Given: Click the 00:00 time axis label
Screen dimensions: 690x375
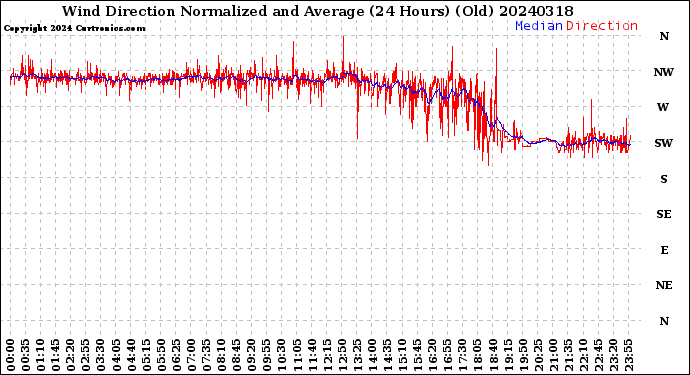Looking at the screenshot, I should click(x=11, y=355).
